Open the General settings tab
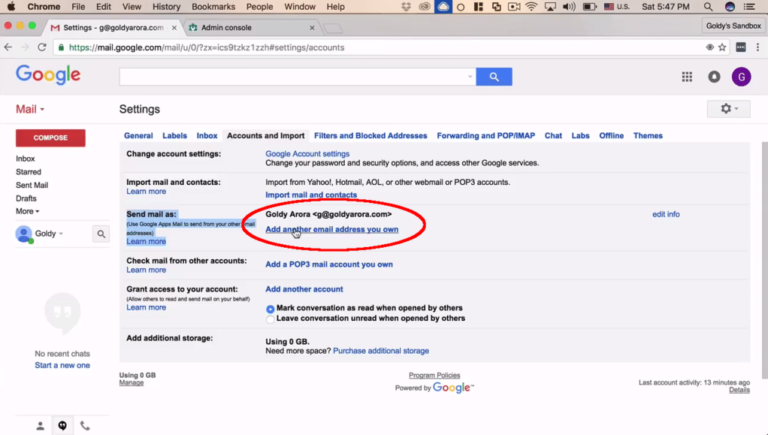Screen dimensions: 768x435 pyautogui.click(x=138, y=136)
